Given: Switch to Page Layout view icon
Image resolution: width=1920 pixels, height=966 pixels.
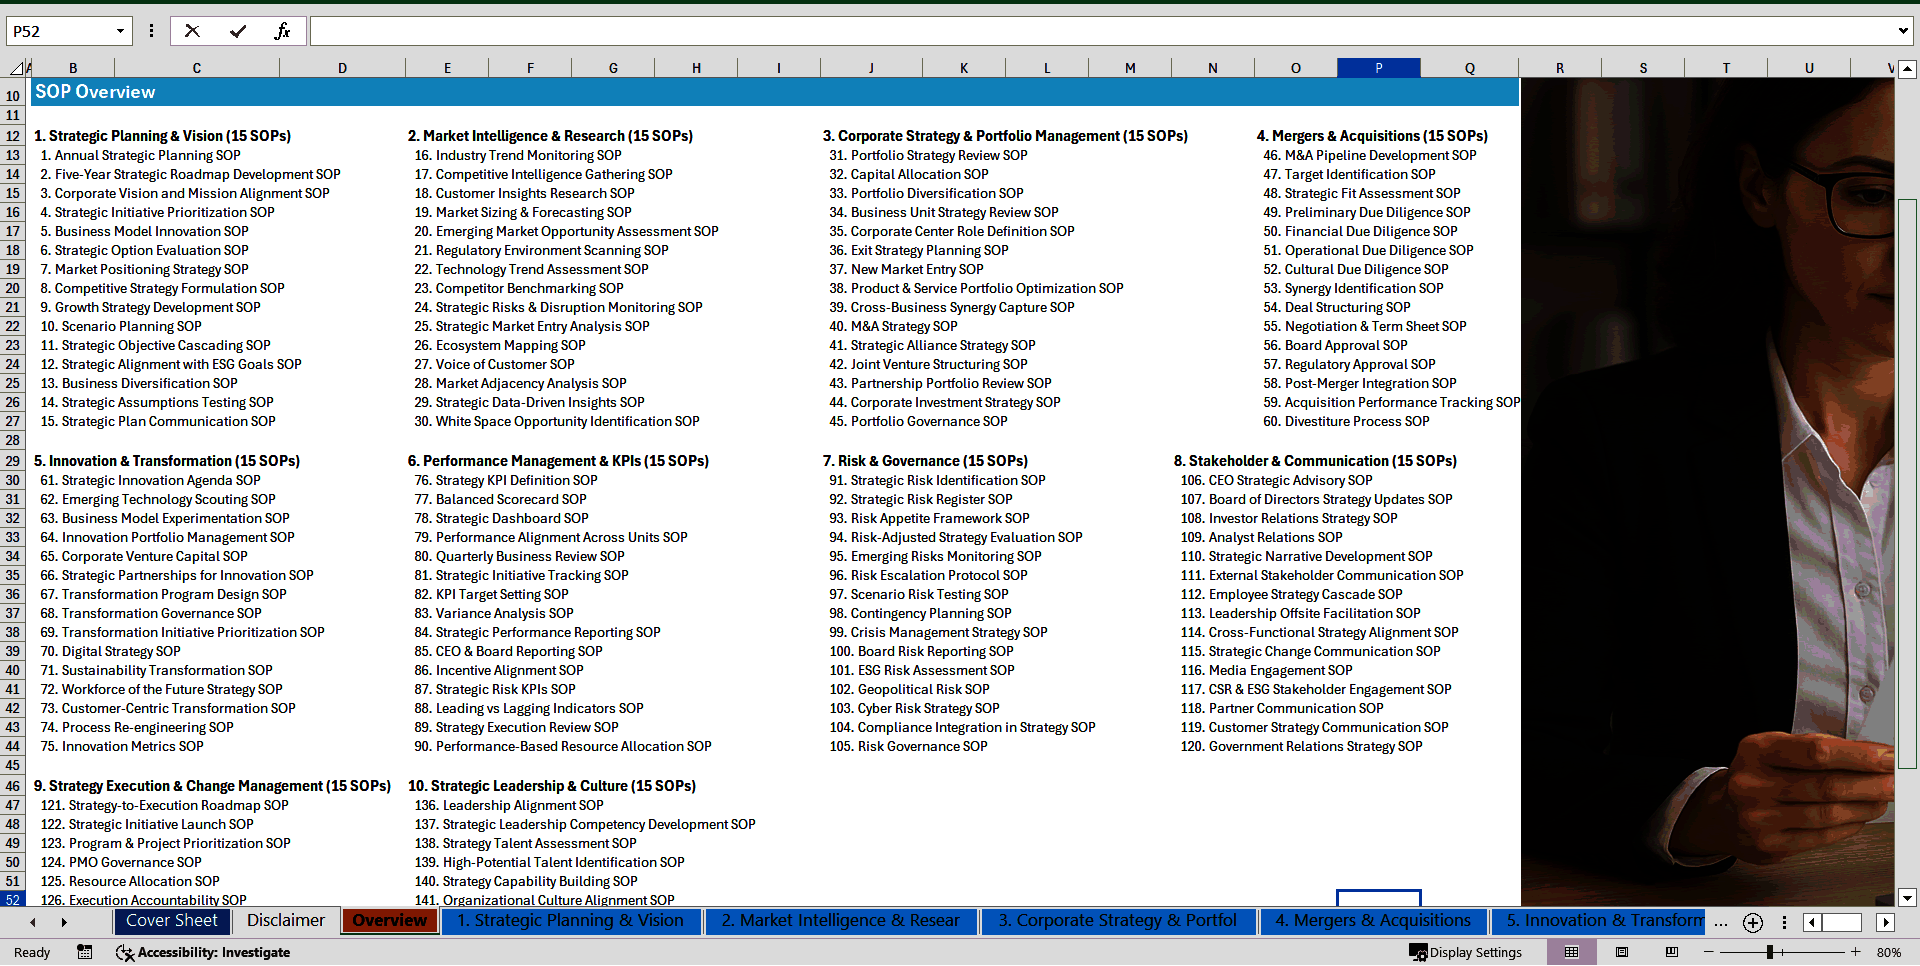Looking at the screenshot, I should click(x=1622, y=952).
